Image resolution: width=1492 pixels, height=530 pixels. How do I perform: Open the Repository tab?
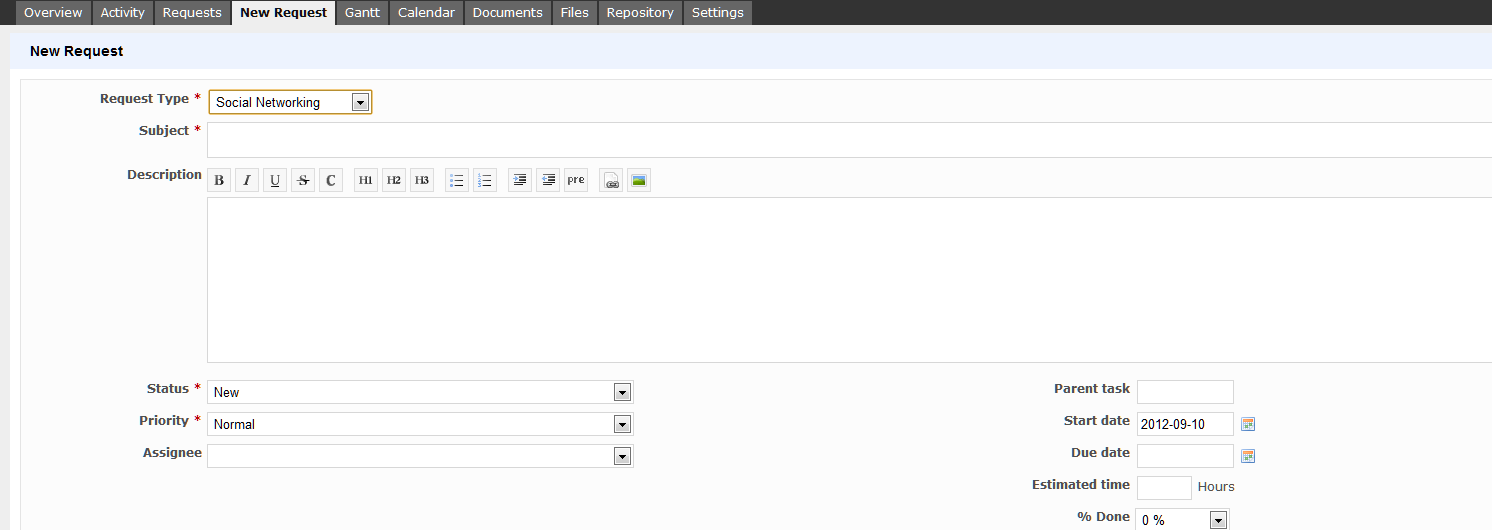coord(640,13)
